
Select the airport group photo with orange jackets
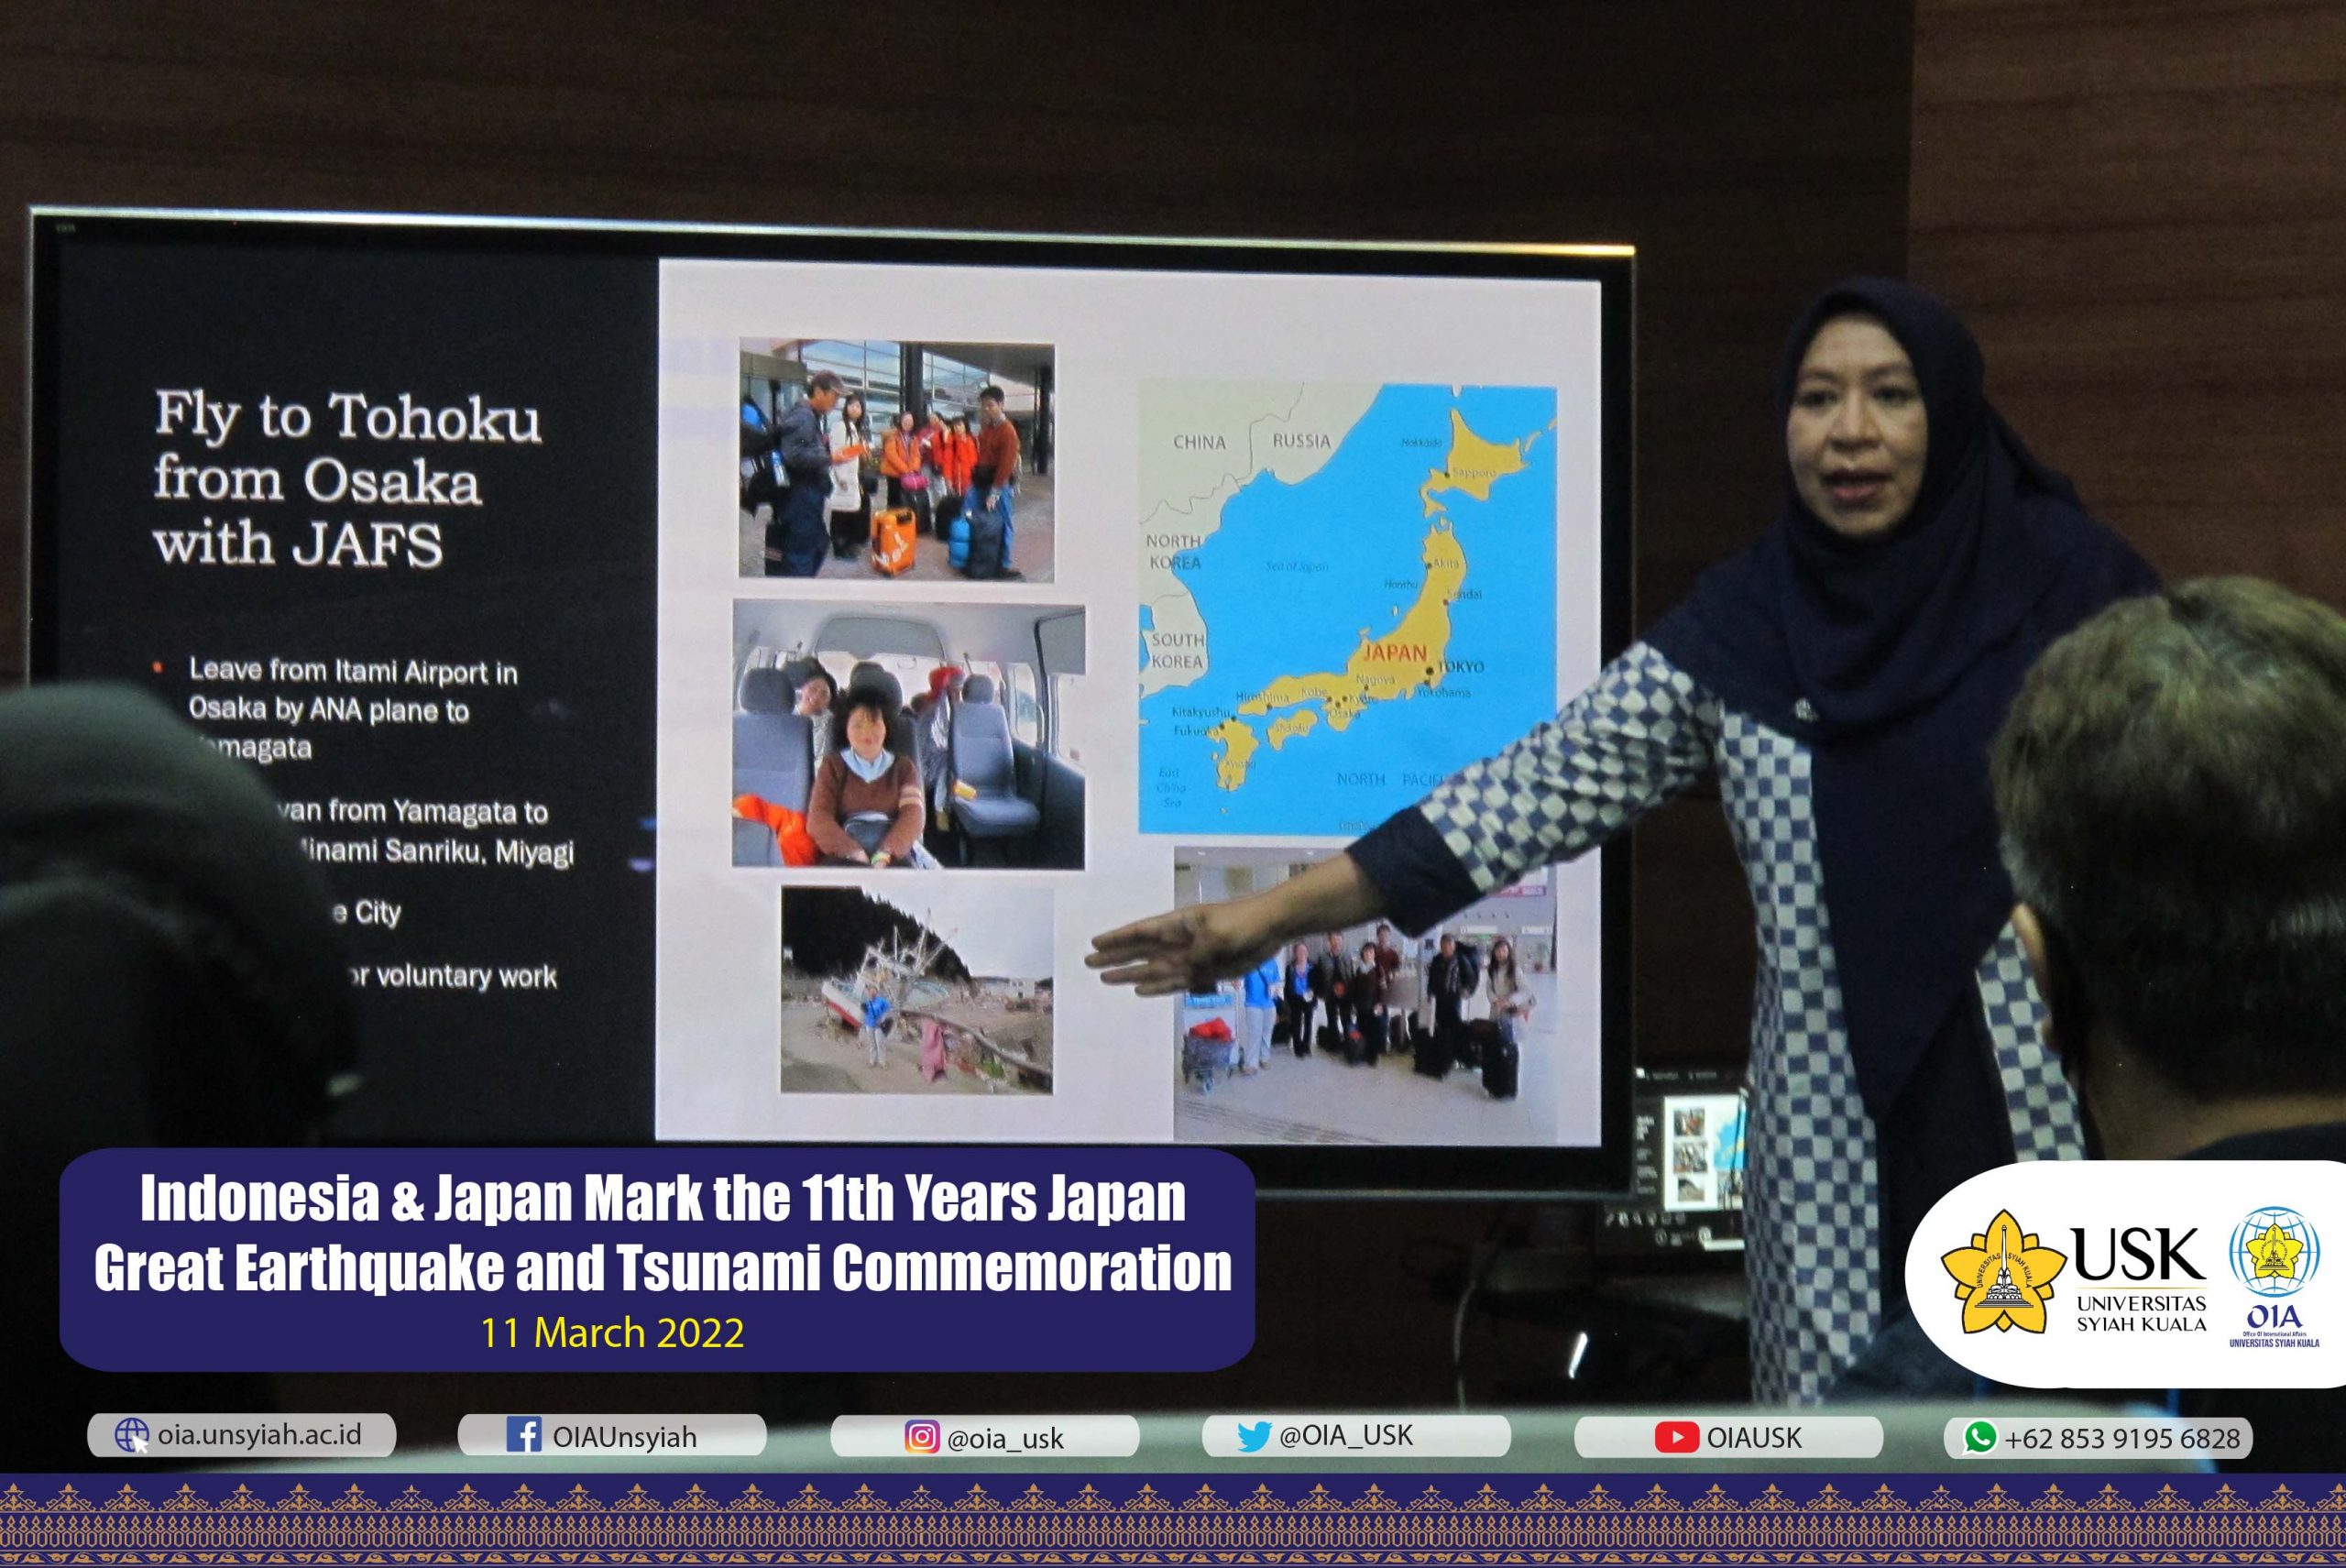coord(896,460)
